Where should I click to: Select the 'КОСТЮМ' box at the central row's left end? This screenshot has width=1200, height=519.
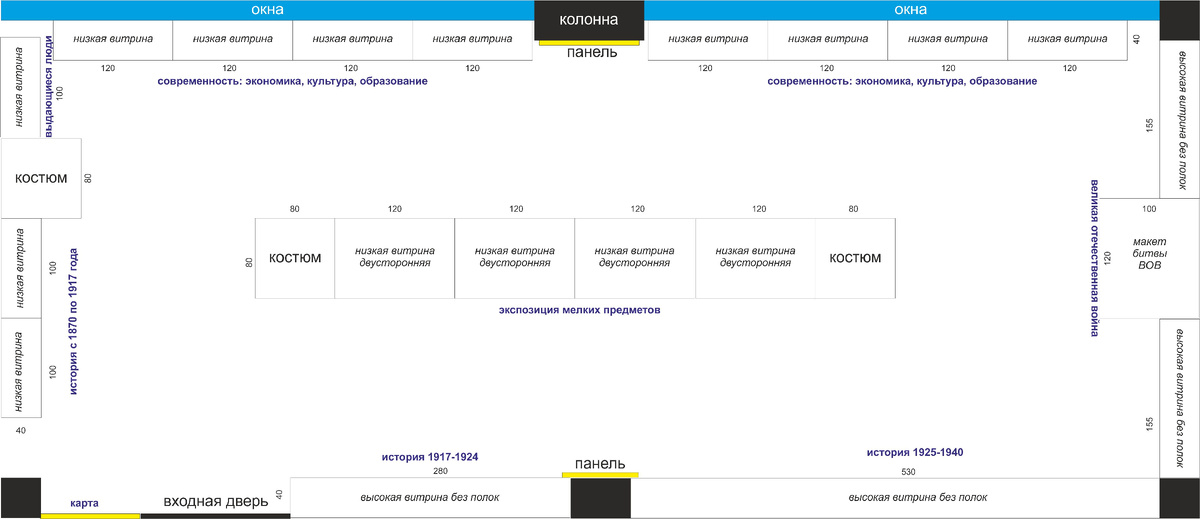coord(295,258)
